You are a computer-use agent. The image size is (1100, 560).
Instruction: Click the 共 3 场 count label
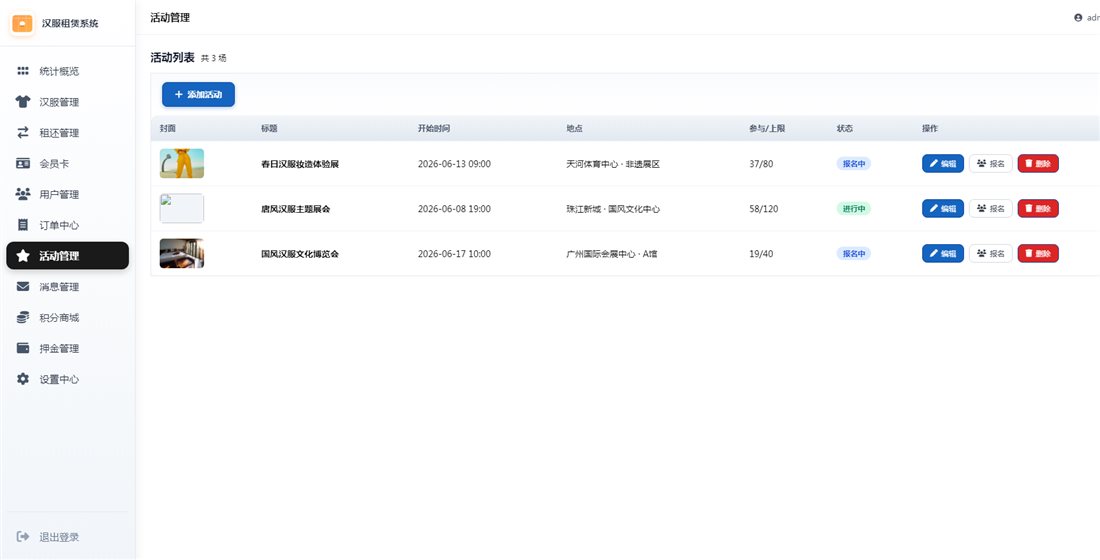coord(214,58)
